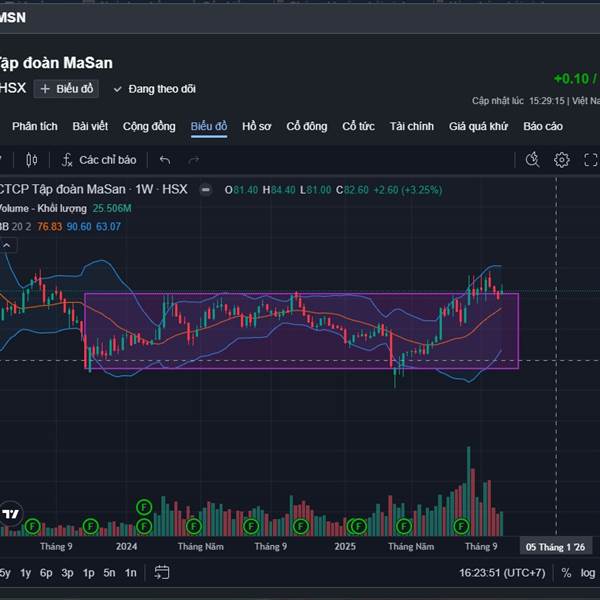Image resolution: width=600 pixels, height=600 pixels.
Task: Click the F event marker above Tháng Năm 2025
Action: [404, 527]
